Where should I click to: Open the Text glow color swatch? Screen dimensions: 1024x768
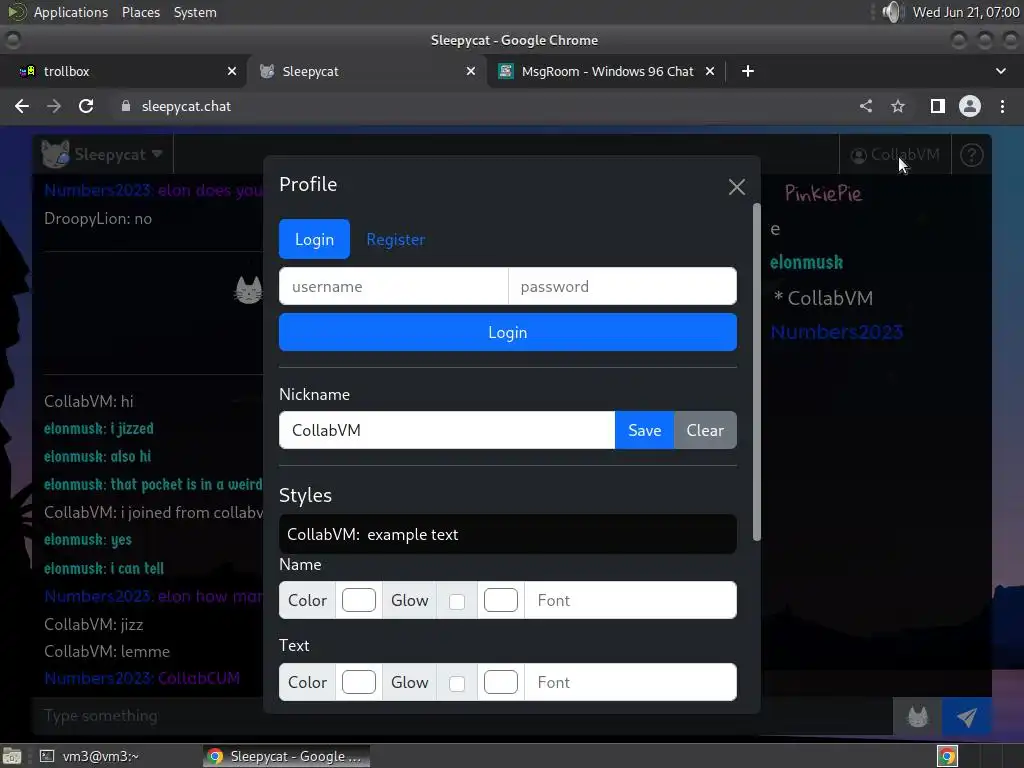500,682
